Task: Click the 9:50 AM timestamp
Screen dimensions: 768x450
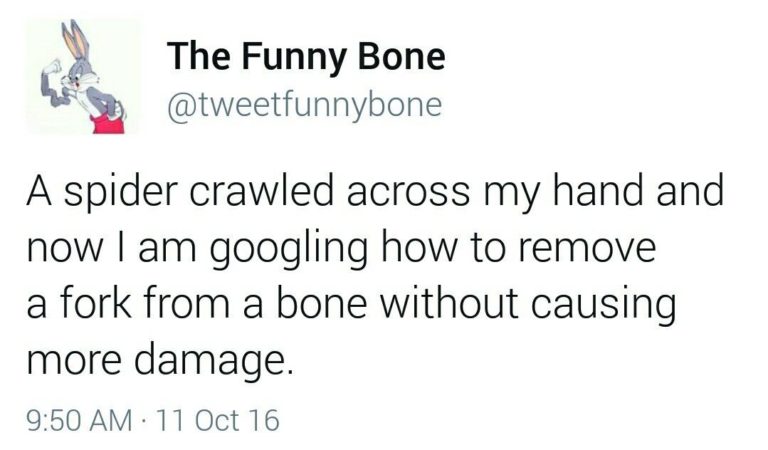Action: click(x=88, y=419)
